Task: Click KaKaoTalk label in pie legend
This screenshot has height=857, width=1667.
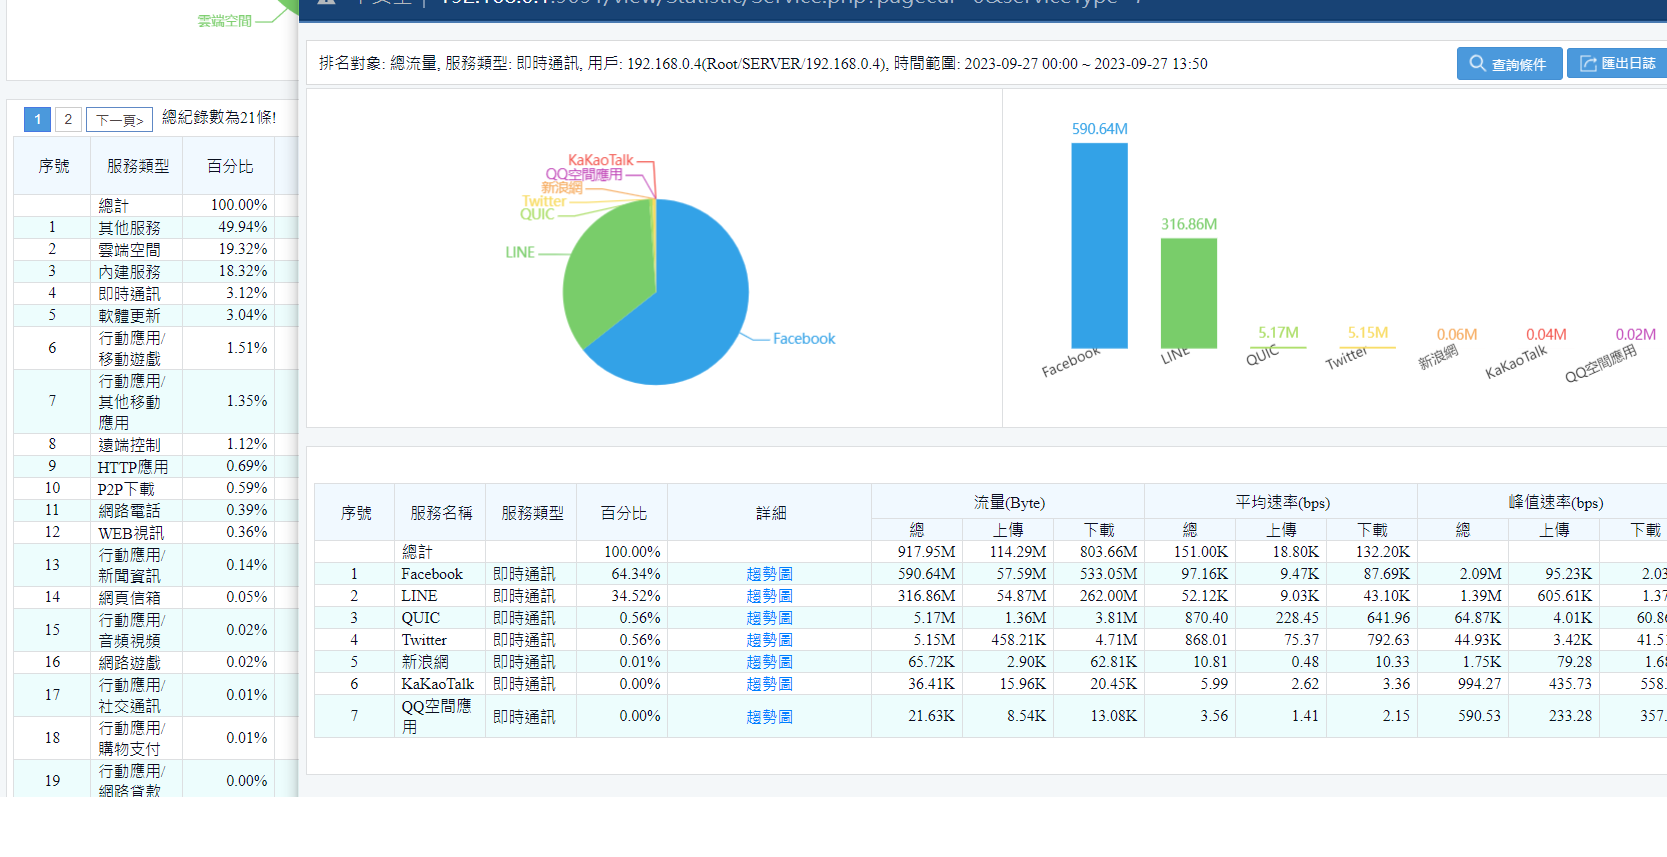Action: click(600, 160)
